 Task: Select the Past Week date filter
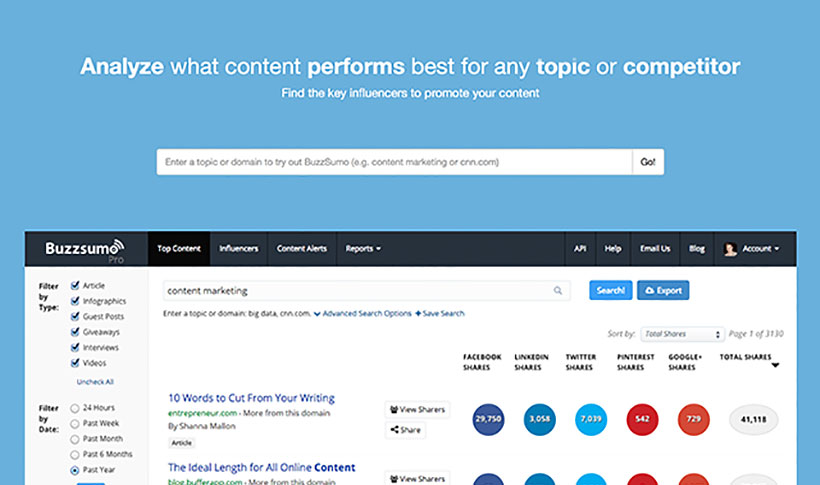[75, 424]
